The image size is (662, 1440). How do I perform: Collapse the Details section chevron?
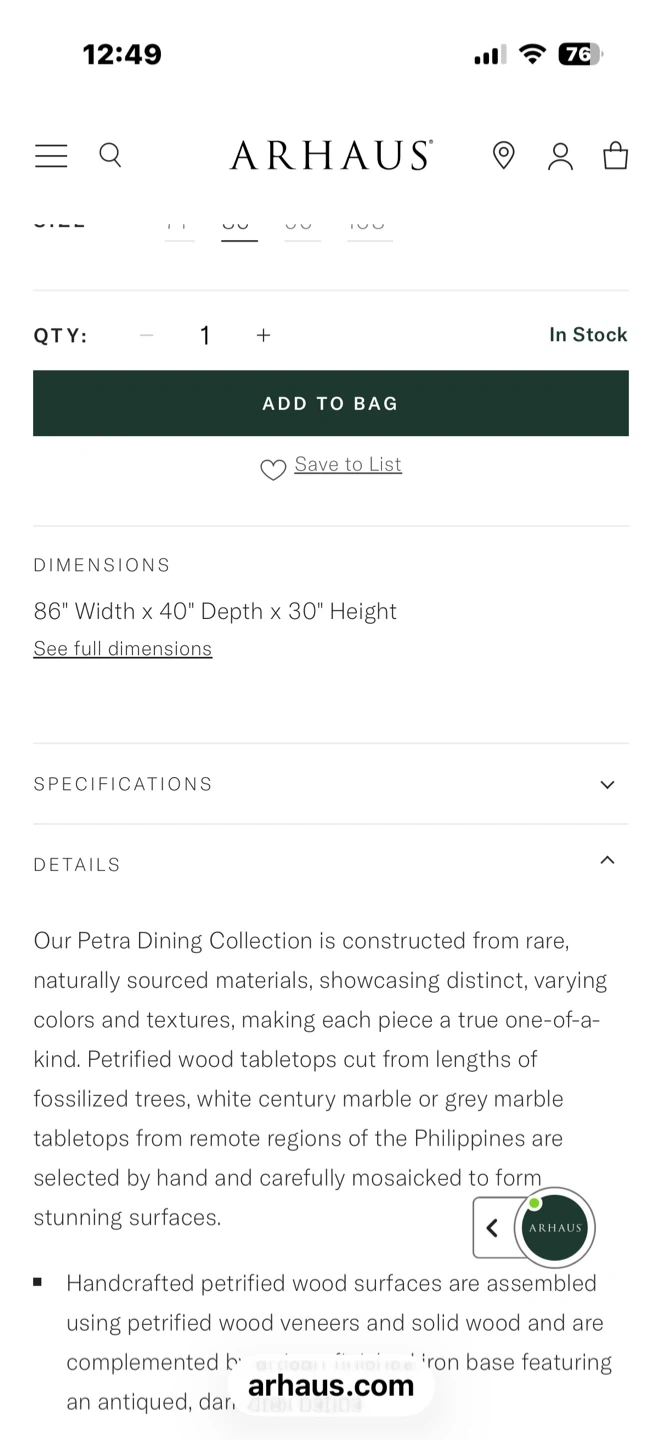point(607,861)
